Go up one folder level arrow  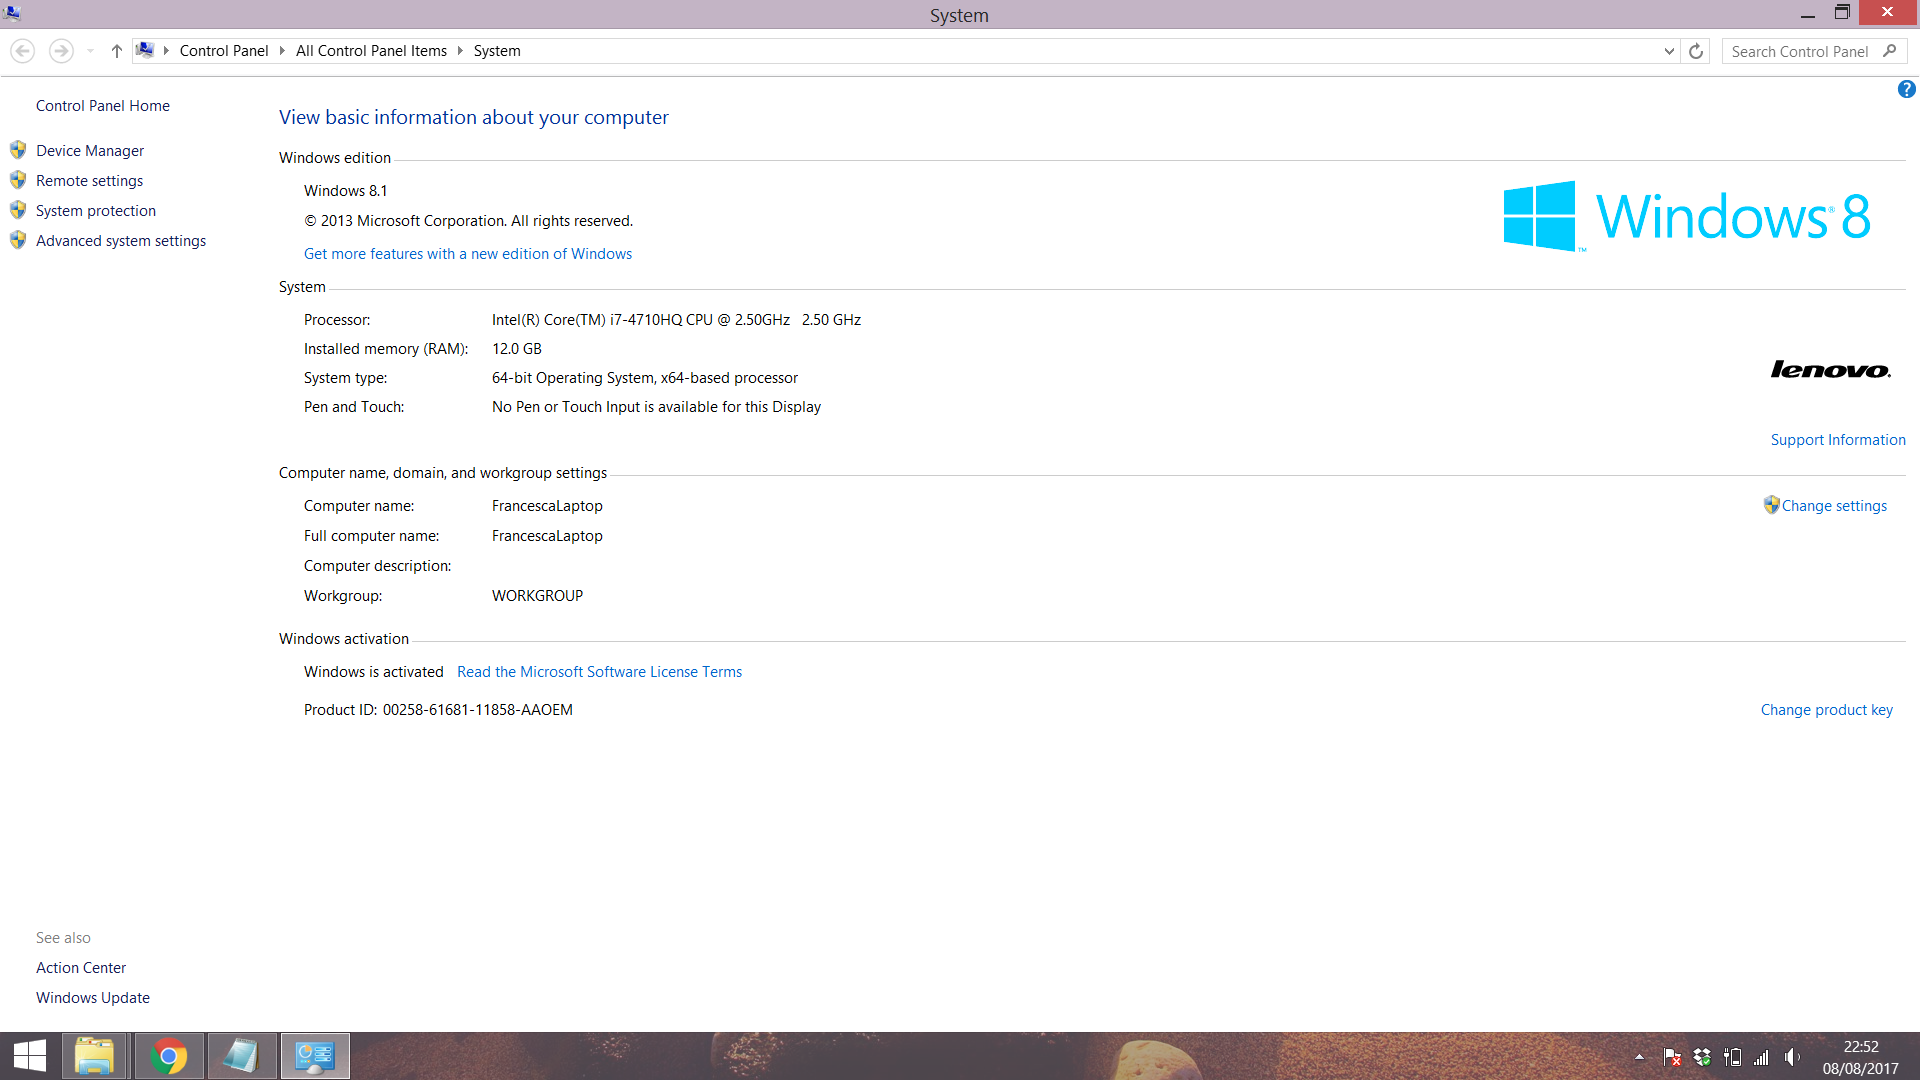click(x=116, y=51)
